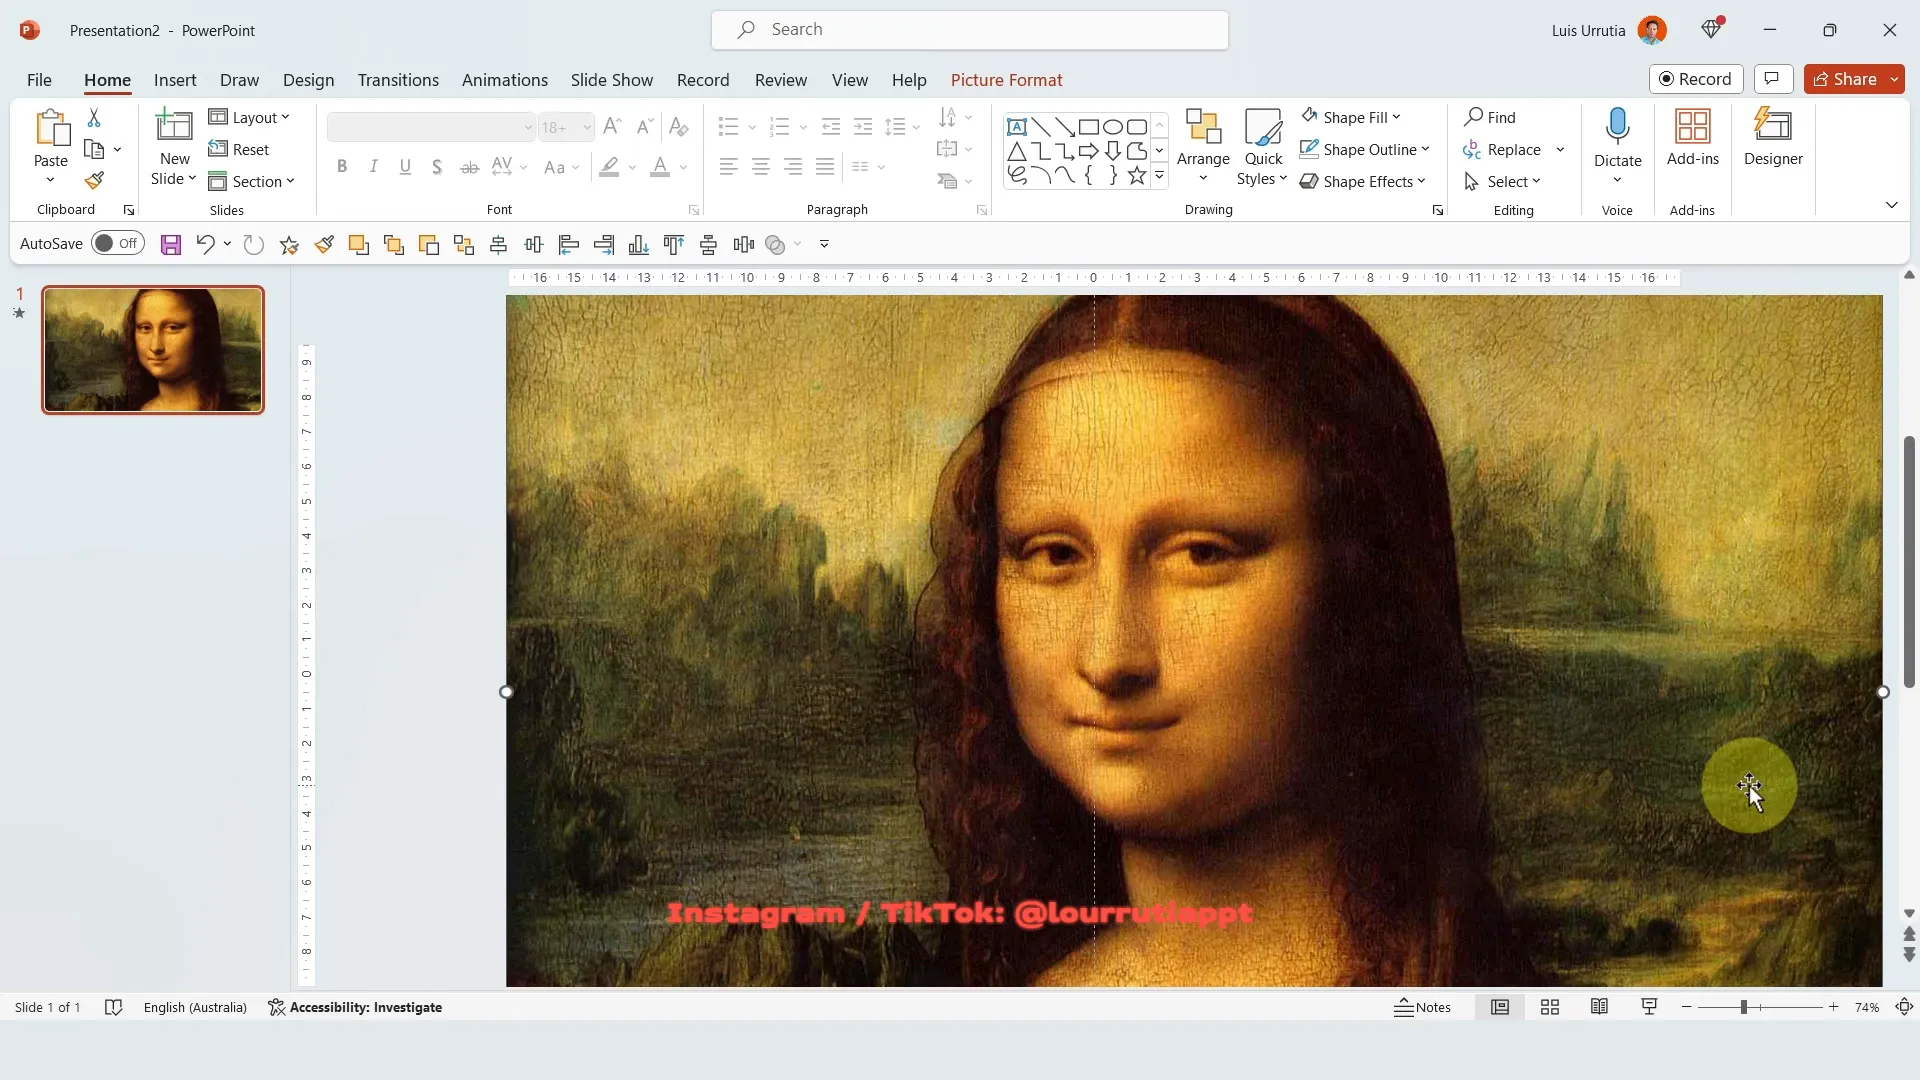The width and height of the screenshot is (1920, 1080).
Task: Click the Undo arrow icon
Action: pos(205,244)
